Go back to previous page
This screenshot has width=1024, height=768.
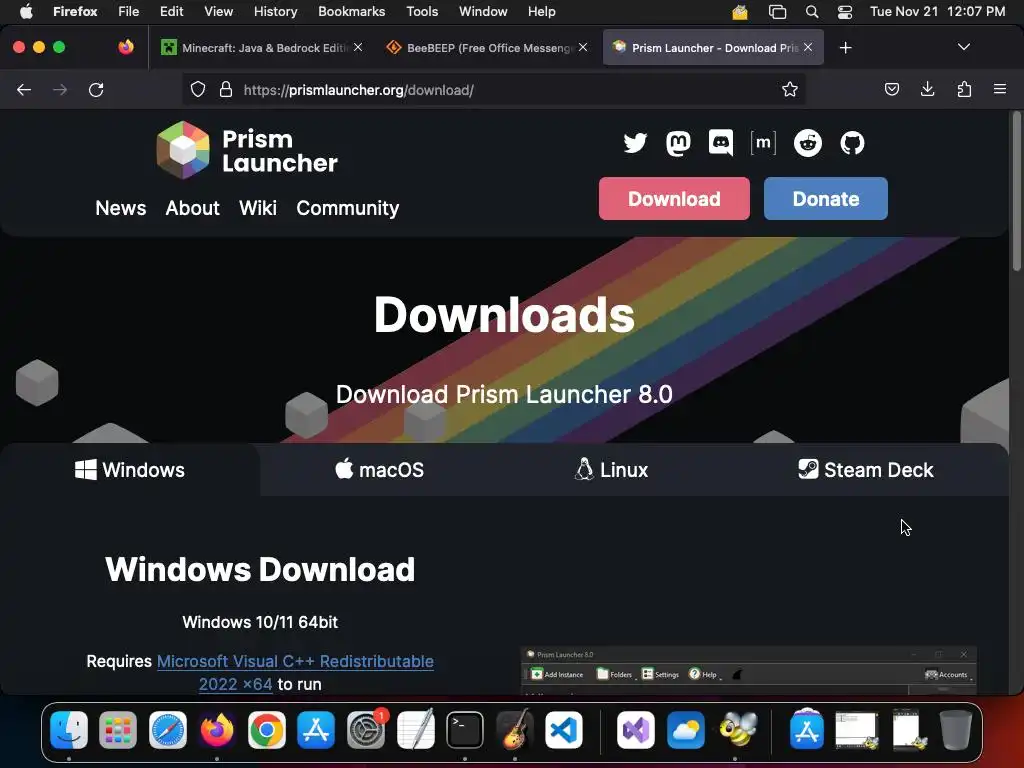click(x=24, y=89)
